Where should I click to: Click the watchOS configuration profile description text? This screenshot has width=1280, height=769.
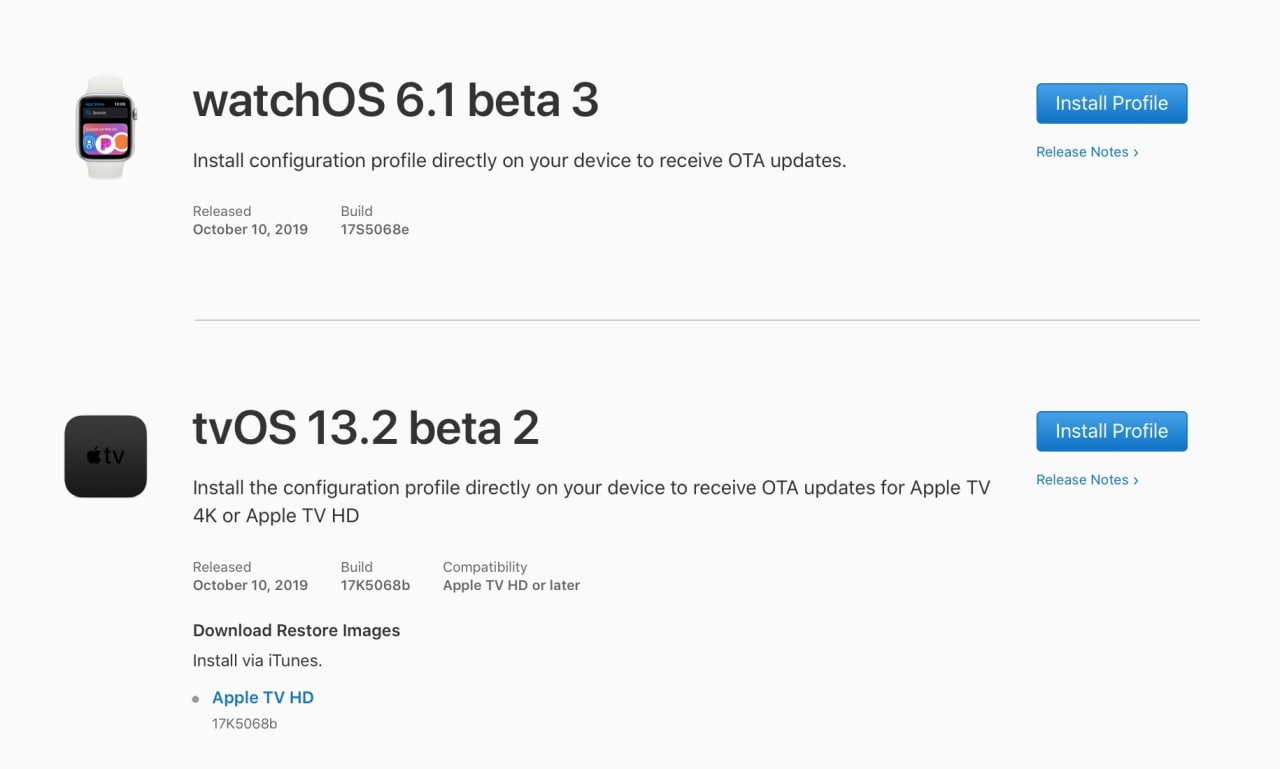519,160
